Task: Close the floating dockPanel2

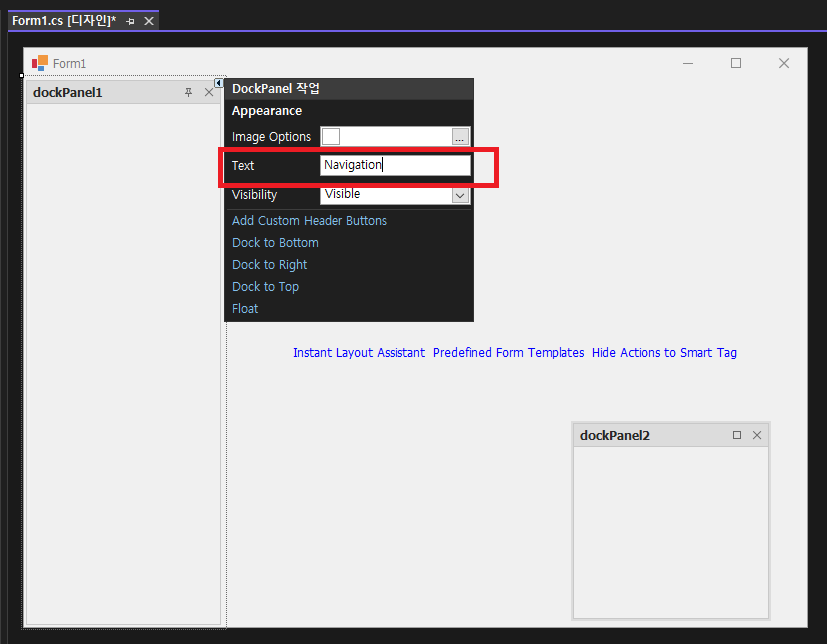Action: [x=757, y=435]
